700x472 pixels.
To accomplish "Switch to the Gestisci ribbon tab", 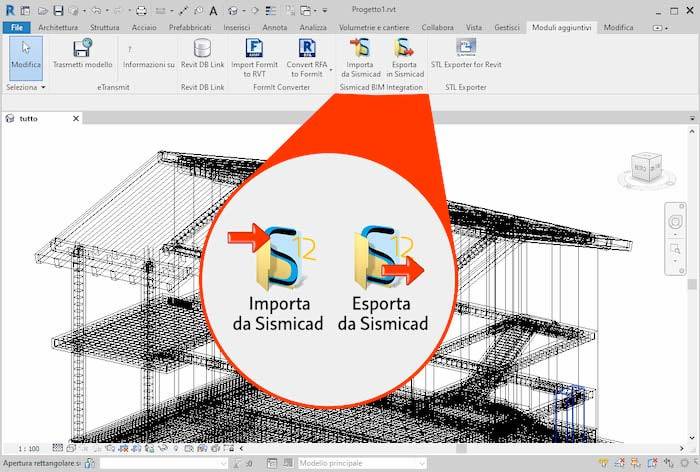I will [x=507, y=28].
